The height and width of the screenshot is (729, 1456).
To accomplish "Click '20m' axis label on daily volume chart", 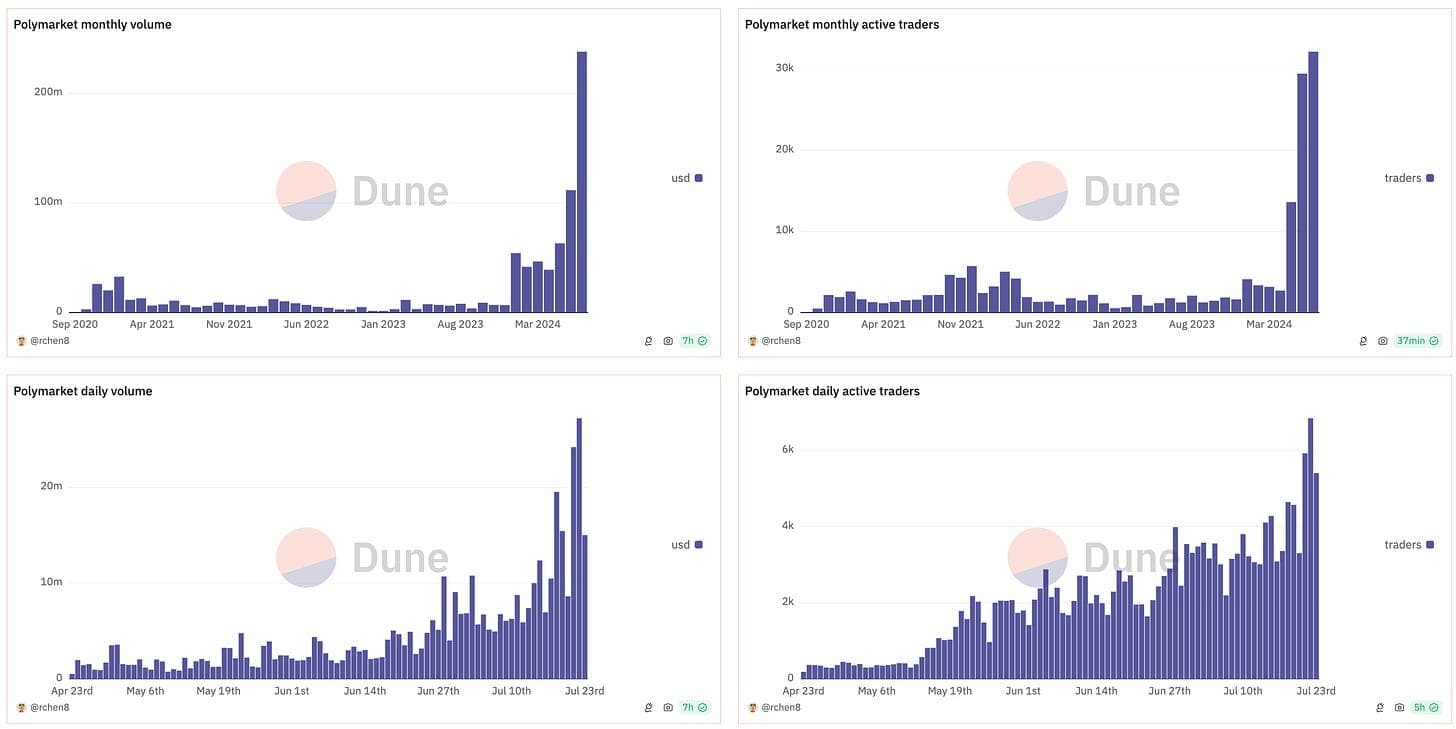I will 51,486.
